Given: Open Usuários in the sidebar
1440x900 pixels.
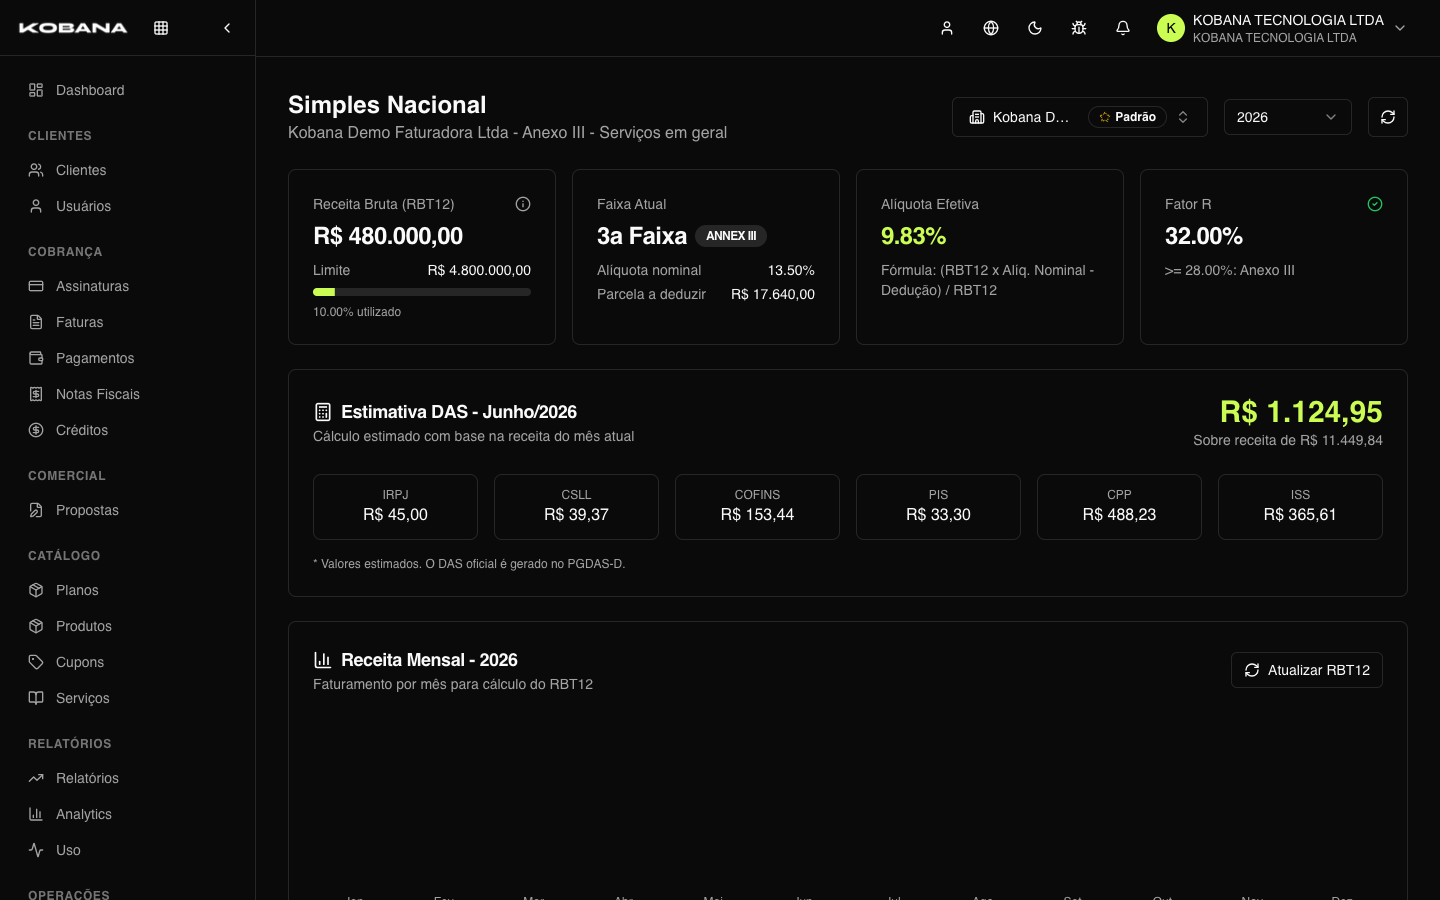Looking at the screenshot, I should [127, 206].
